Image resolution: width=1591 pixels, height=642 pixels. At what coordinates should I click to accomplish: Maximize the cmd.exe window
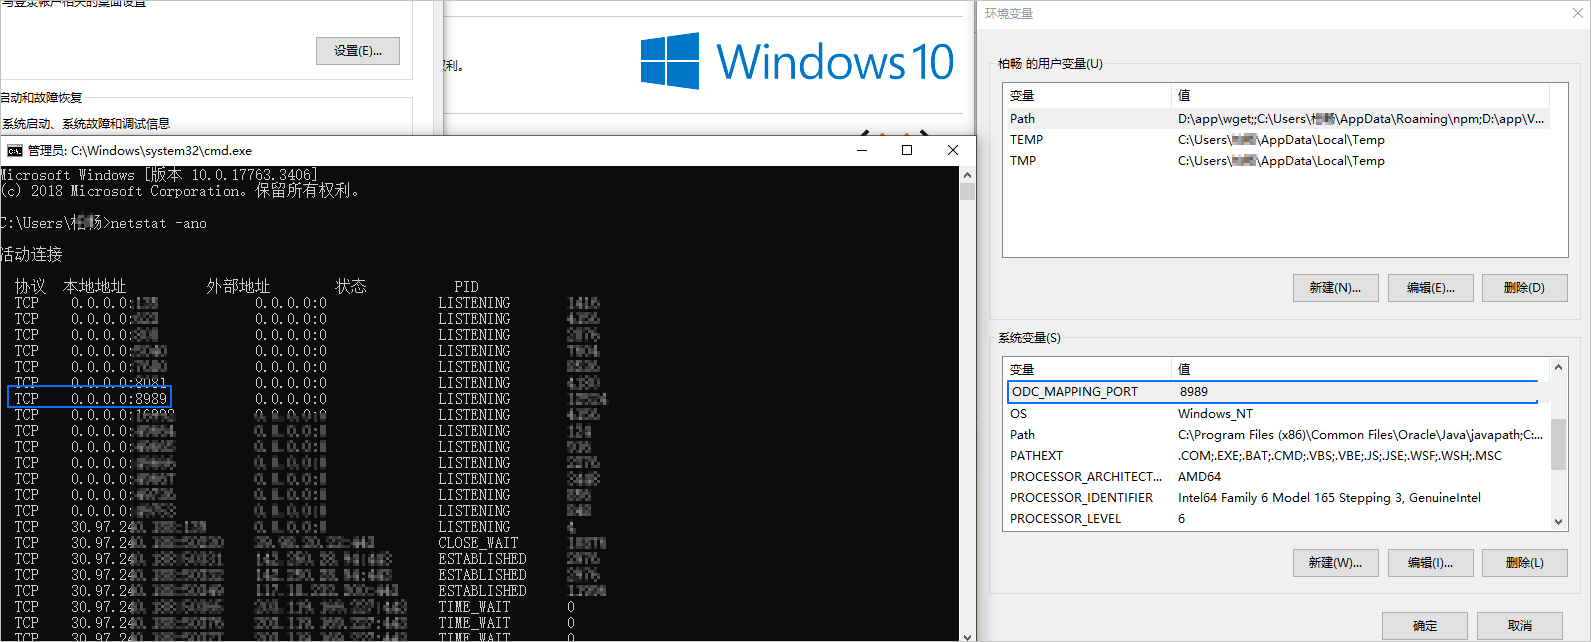pyautogui.click(x=907, y=150)
